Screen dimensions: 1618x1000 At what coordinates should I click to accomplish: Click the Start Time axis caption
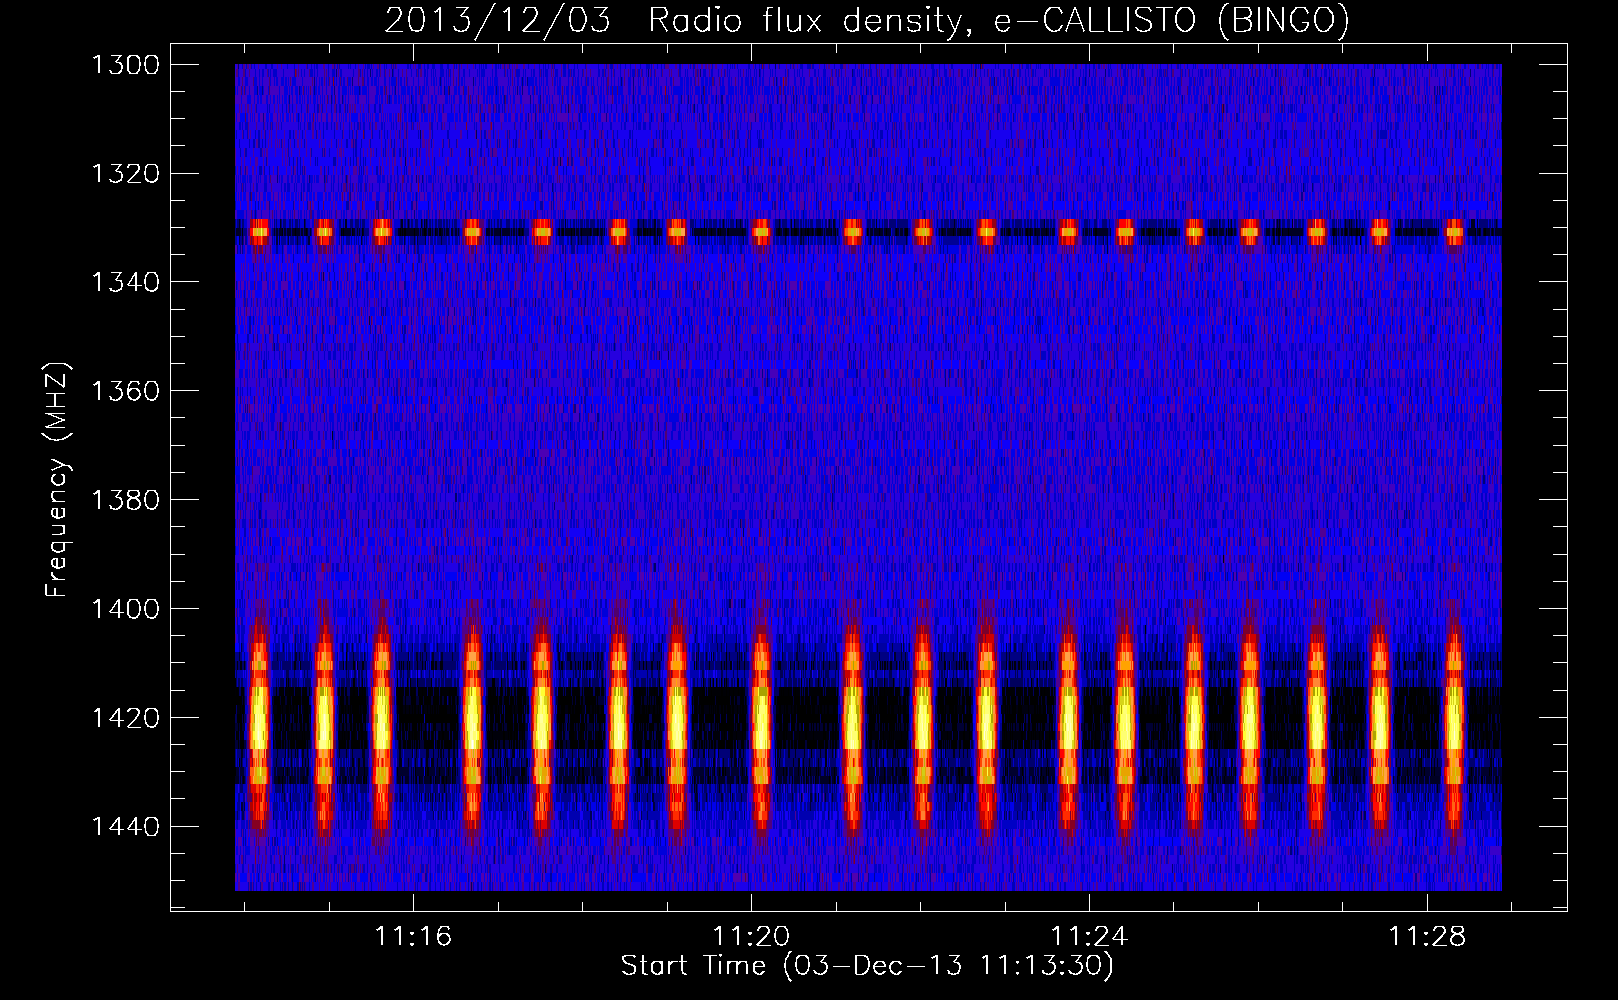point(867,966)
